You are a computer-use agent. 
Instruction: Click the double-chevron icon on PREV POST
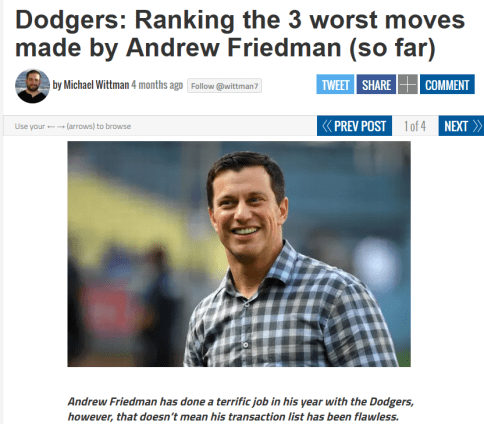pyautogui.click(x=327, y=126)
